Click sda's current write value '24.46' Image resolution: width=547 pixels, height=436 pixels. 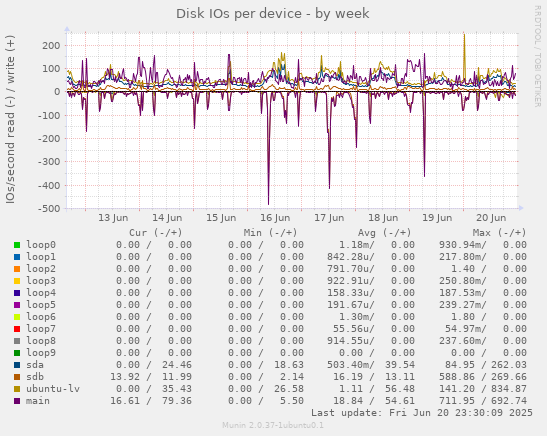tap(177, 365)
